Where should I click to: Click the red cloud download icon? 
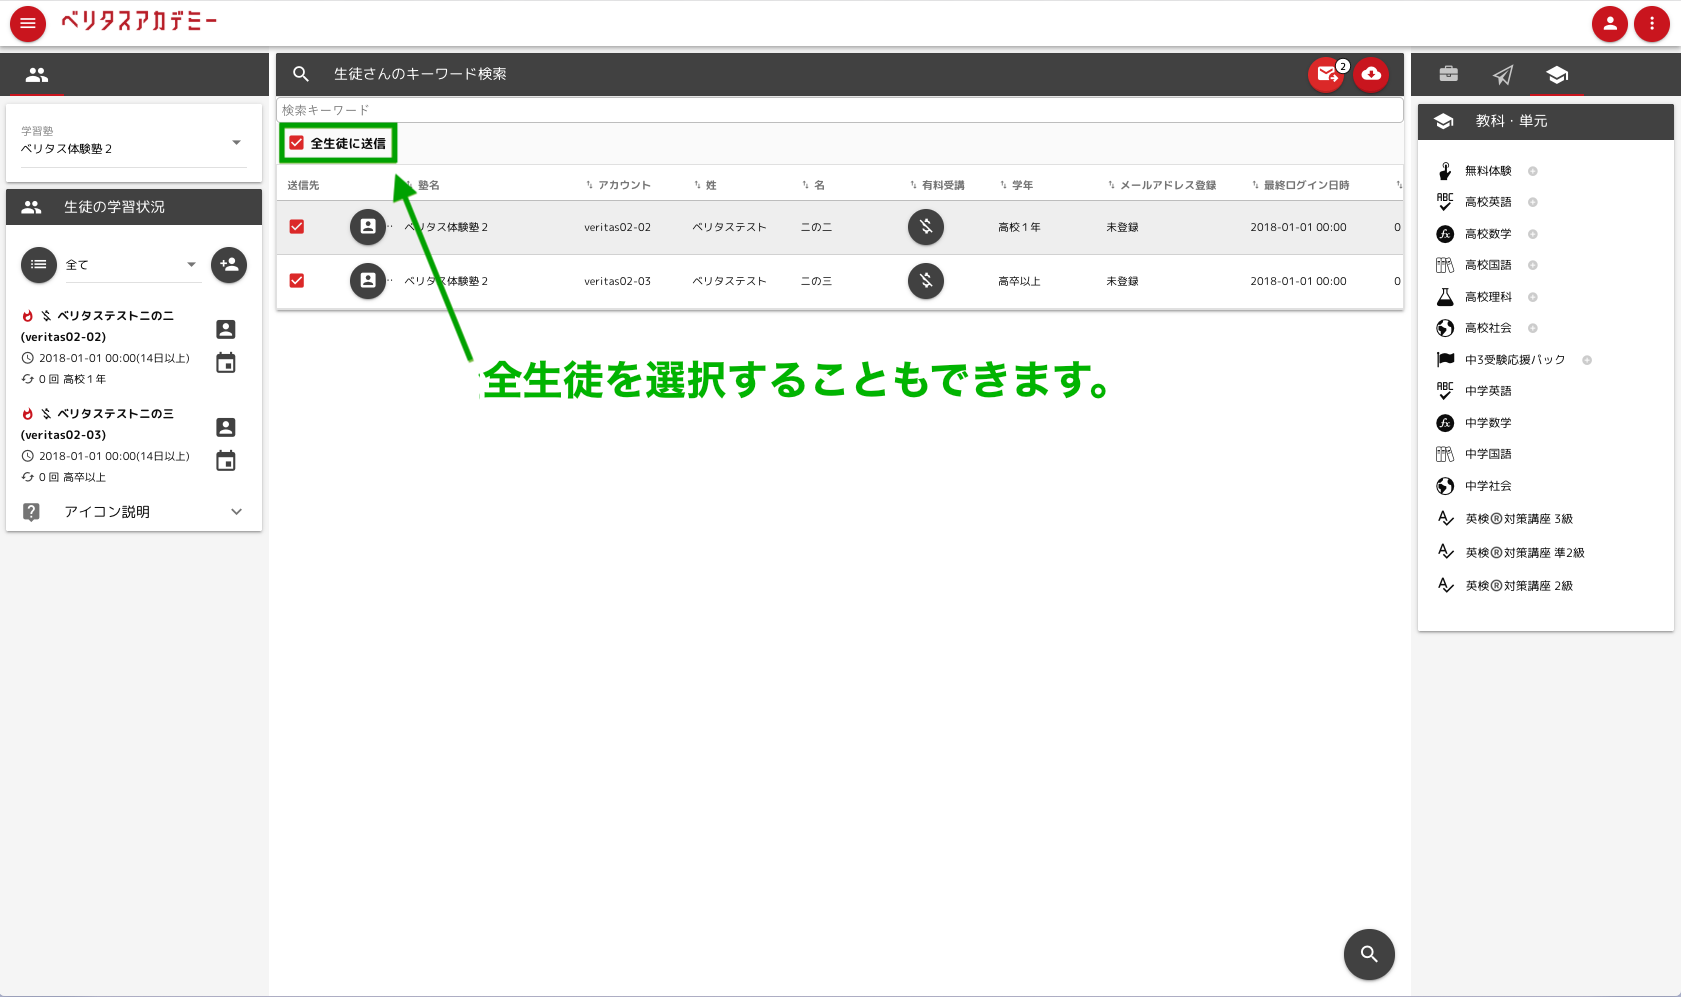(1371, 74)
